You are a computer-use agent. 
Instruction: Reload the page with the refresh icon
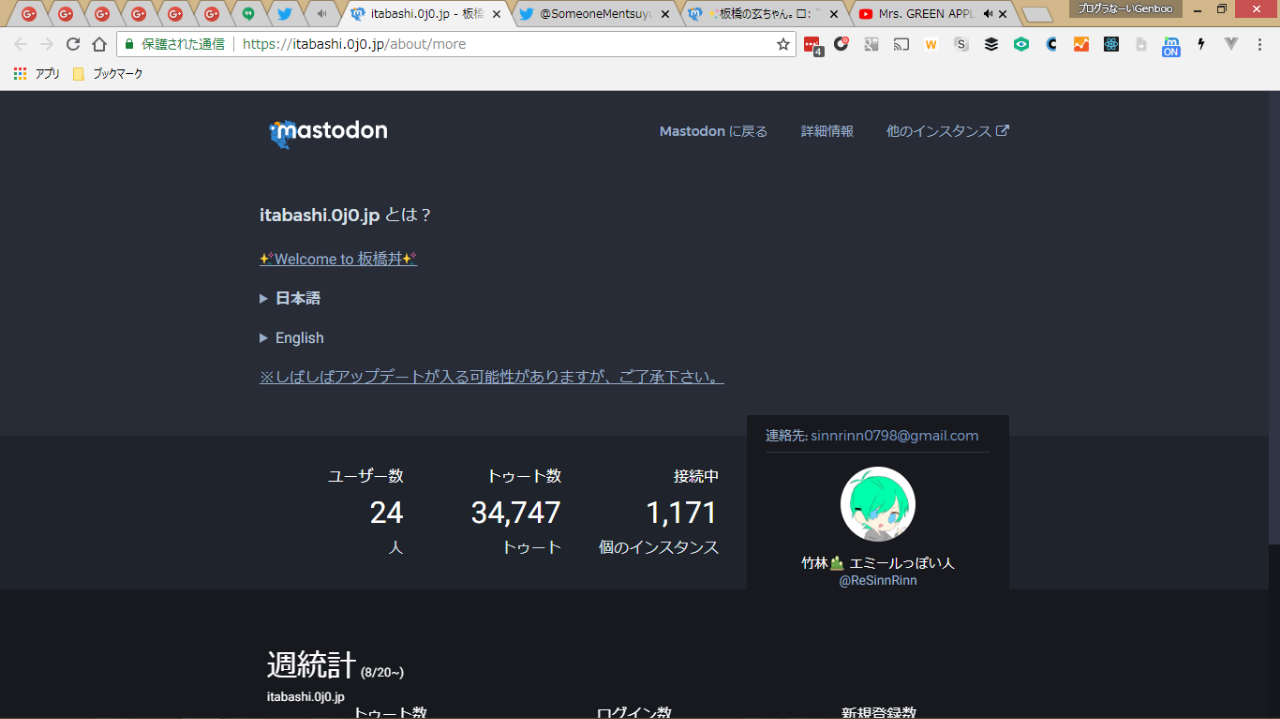[73, 44]
